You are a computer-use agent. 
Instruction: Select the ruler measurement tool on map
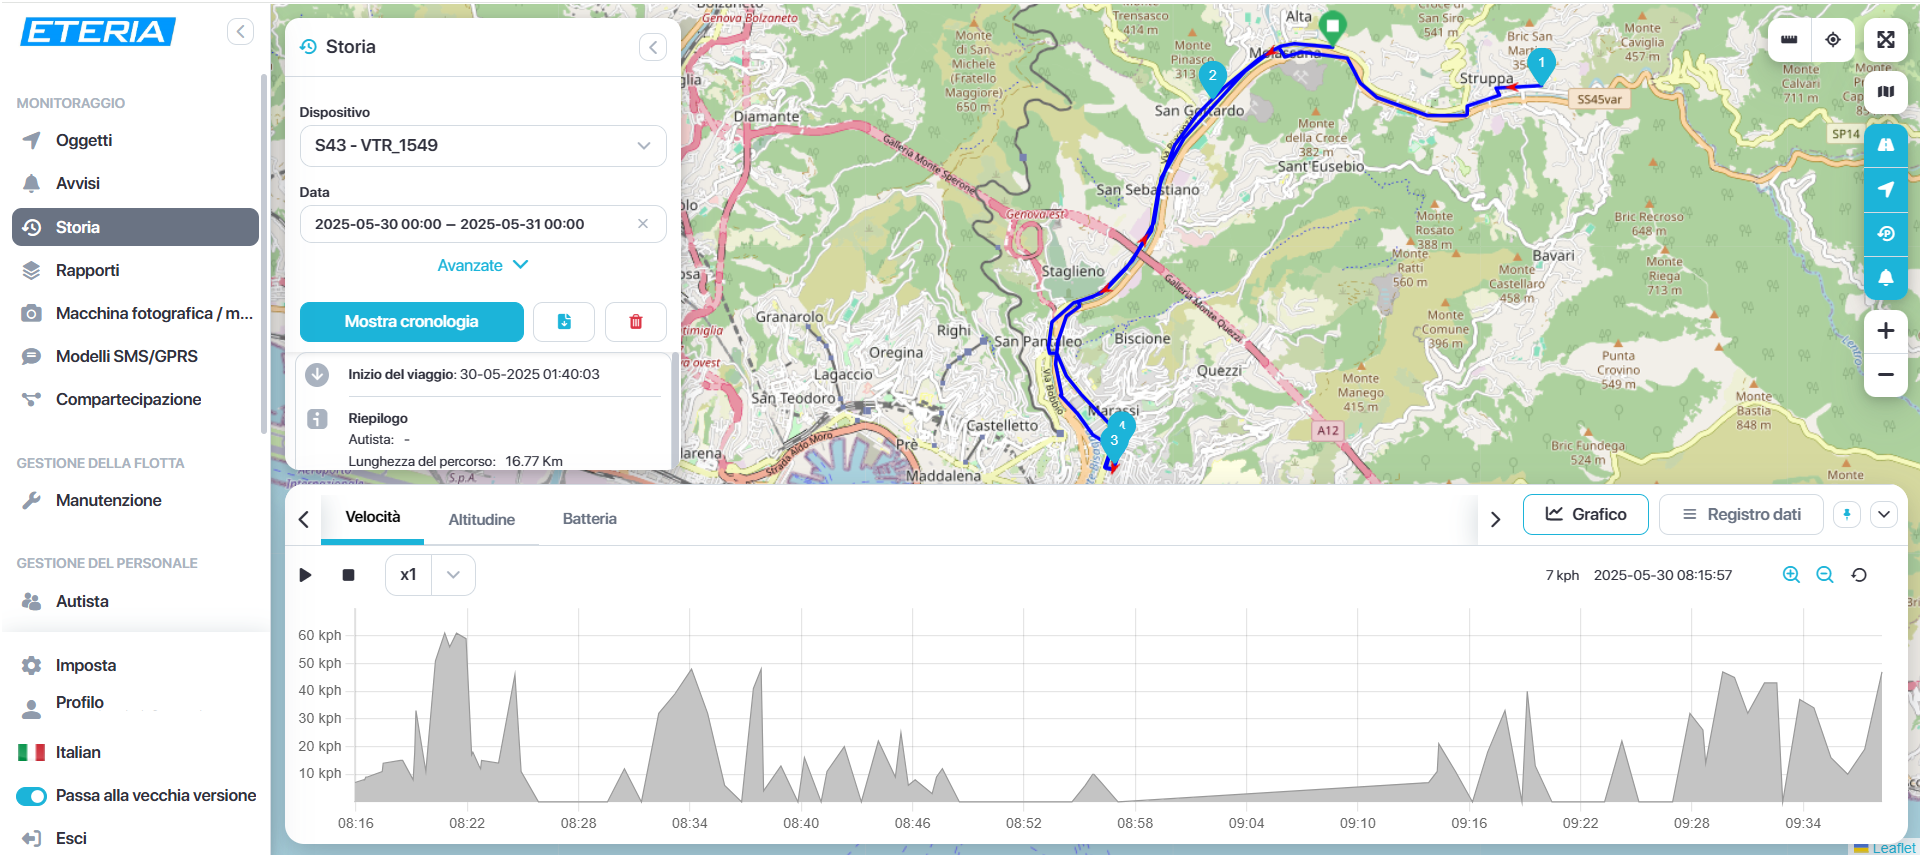coord(1789,40)
